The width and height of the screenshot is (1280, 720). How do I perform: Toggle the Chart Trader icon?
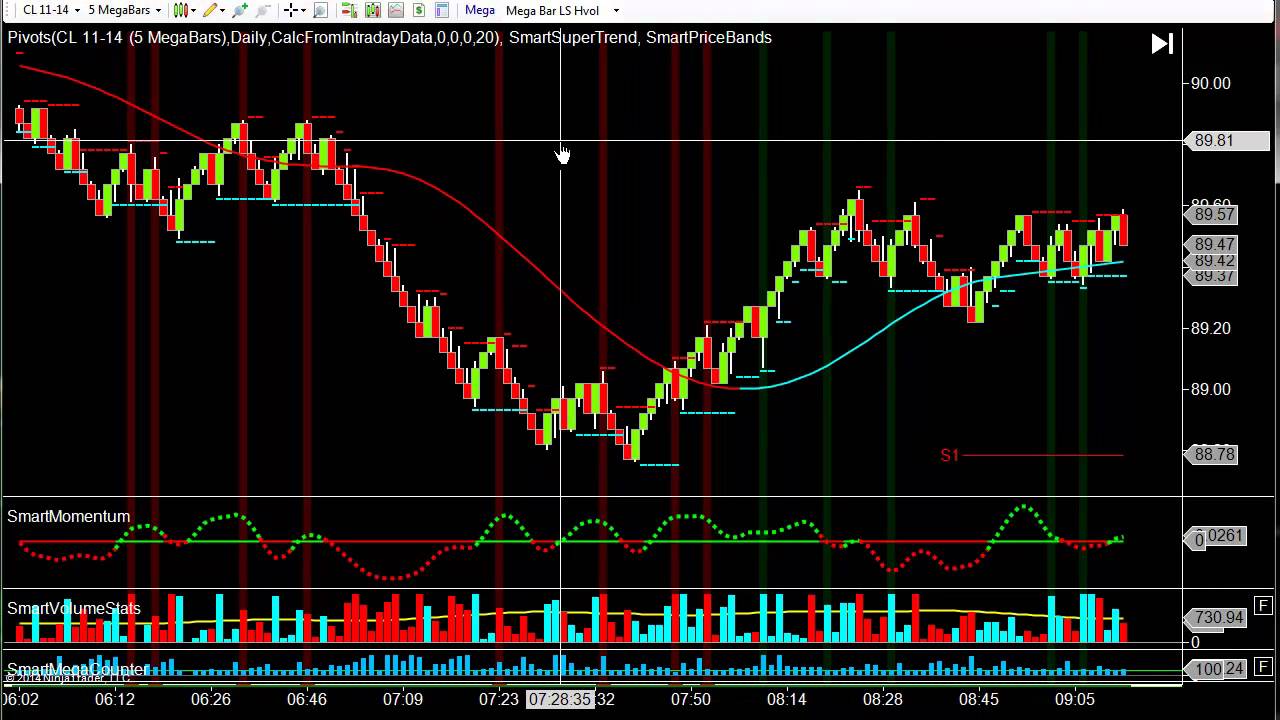tap(349, 10)
